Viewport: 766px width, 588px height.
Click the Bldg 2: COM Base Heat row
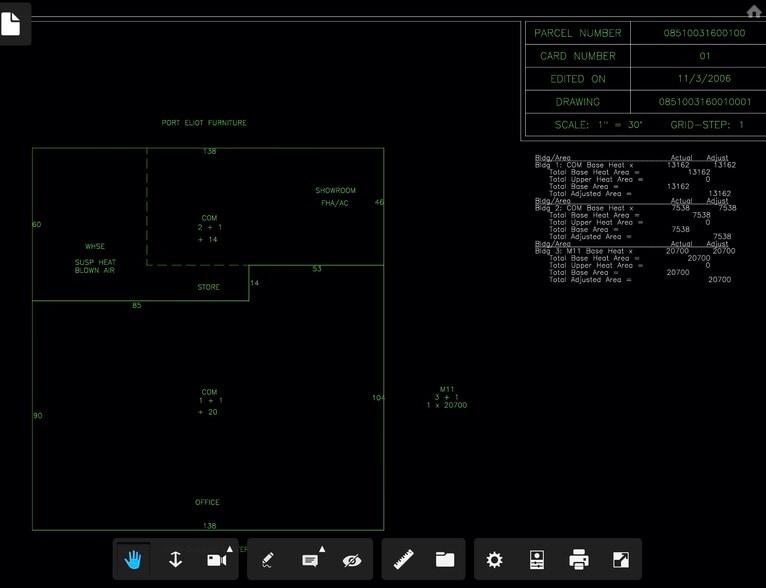635,208
